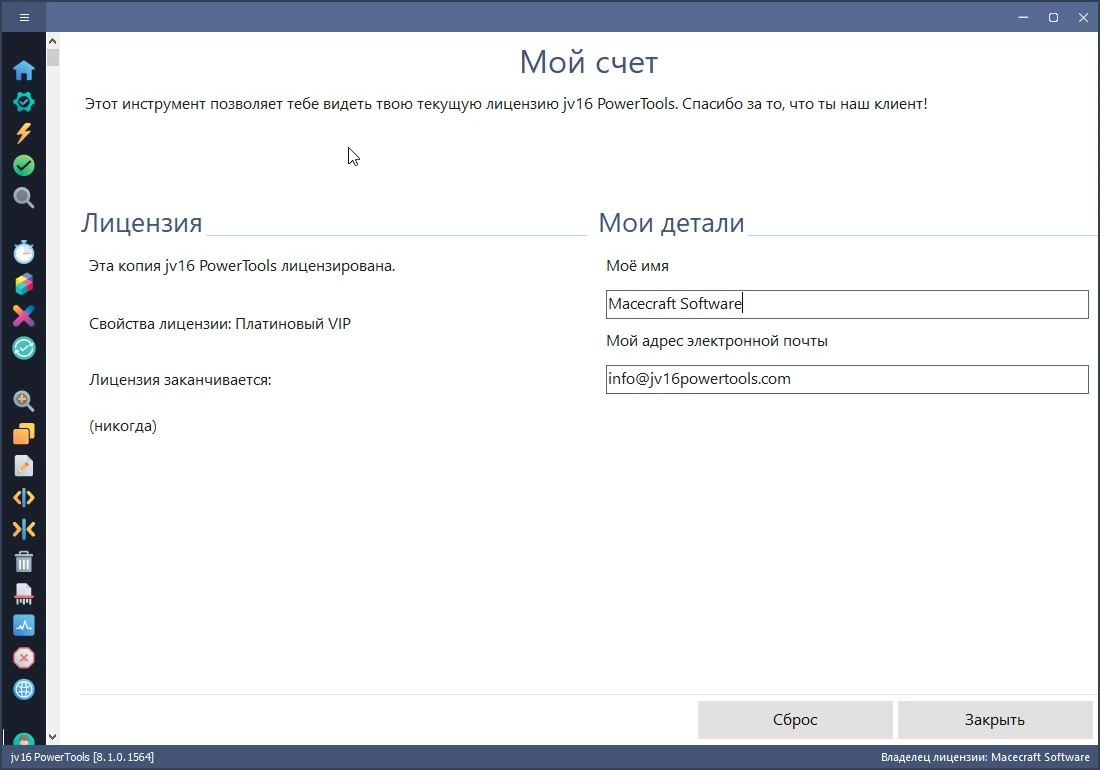
Task: Click the Моё имя label
Action: click(x=637, y=266)
